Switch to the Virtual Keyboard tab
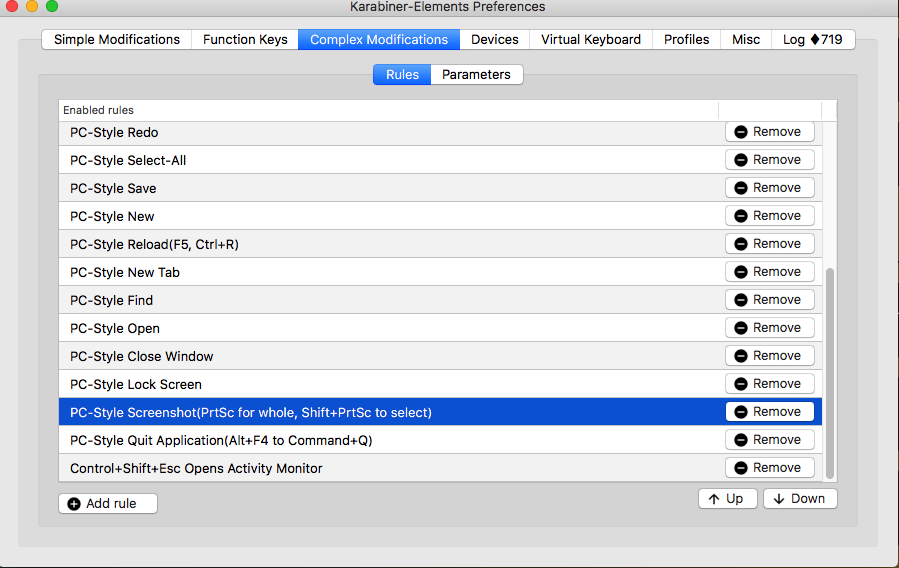 click(x=591, y=40)
